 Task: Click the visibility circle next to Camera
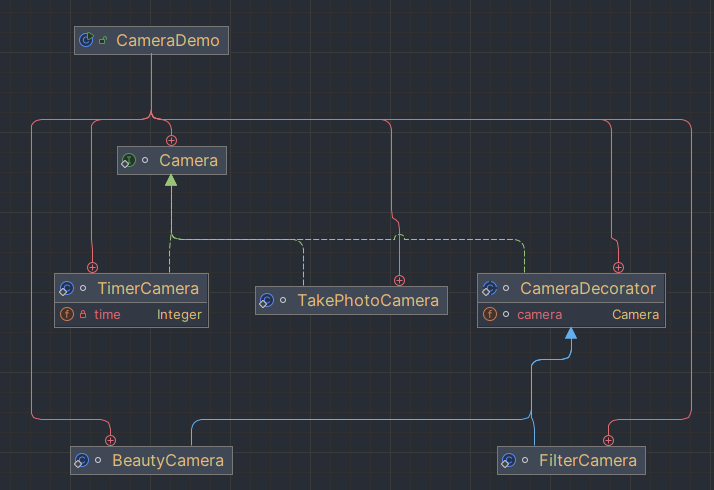(145, 160)
